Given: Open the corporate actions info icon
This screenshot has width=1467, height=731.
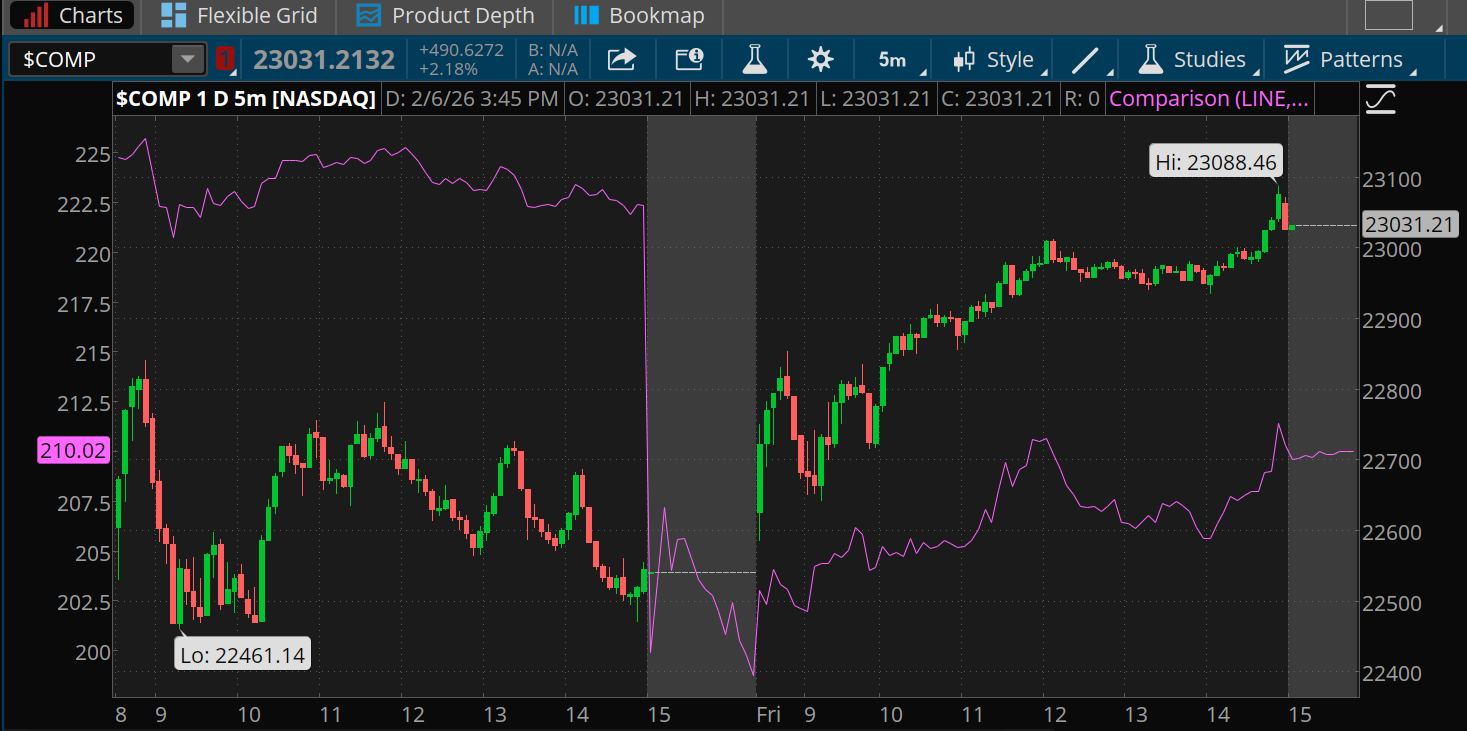Looking at the screenshot, I should click(x=688, y=59).
